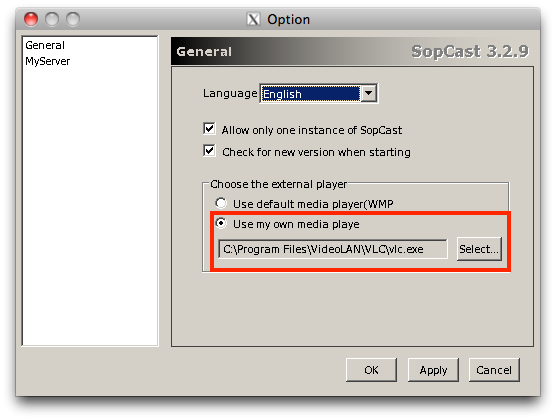Click the General section header banner
Image resolution: width=556 pixels, height=420 pixels.
tap(352, 51)
